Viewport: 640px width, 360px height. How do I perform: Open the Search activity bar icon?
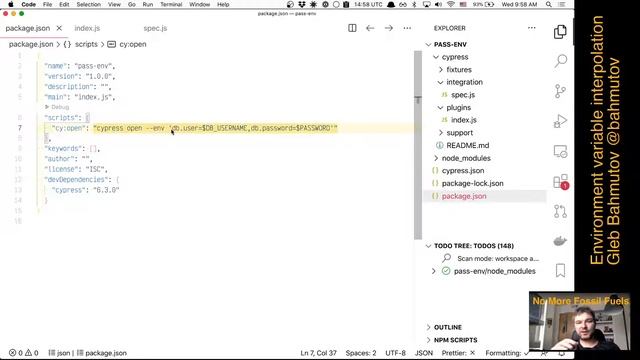click(560, 61)
